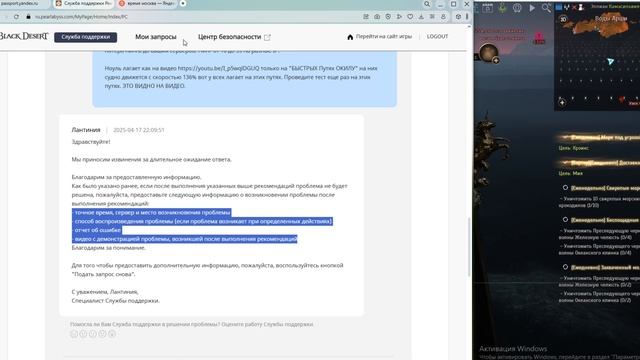Reload the page in the browser
640x360 pixels.
coord(16,17)
